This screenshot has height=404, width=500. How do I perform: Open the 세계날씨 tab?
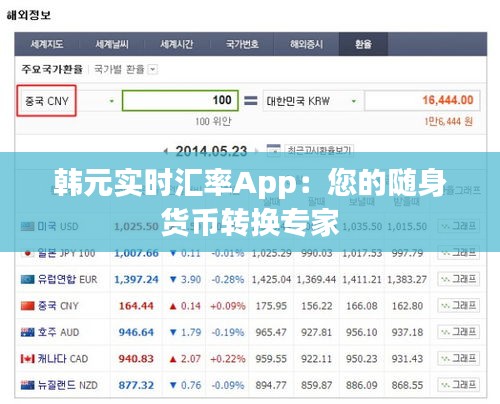pos(112,44)
